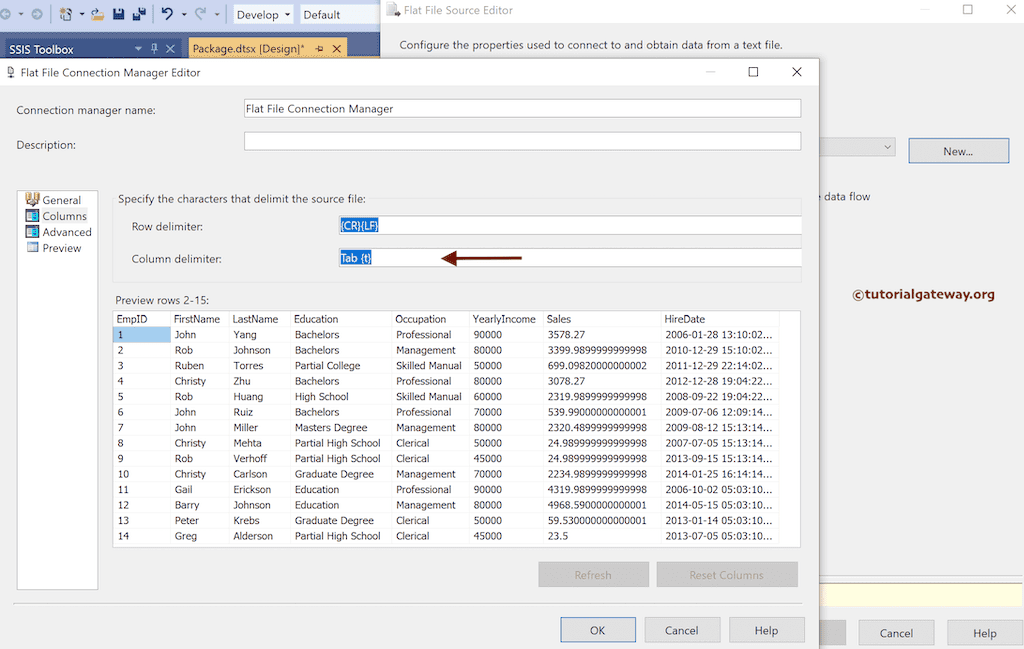Viewport: 1024px width, 649px height.
Task: Click the Open File icon in the toolbar
Action: pyautogui.click(x=95, y=14)
